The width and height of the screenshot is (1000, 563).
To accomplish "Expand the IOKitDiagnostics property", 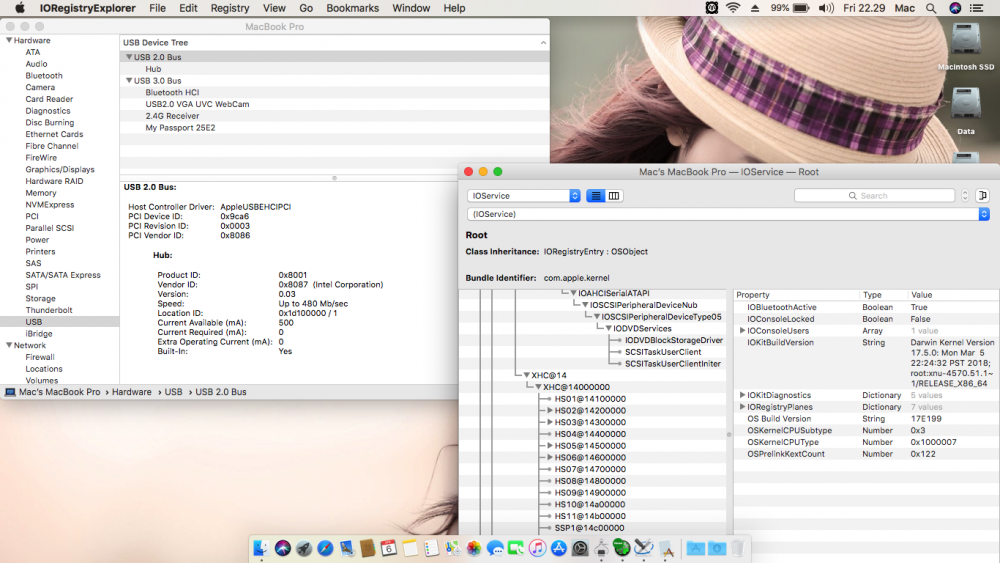I will [x=742, y=395].
